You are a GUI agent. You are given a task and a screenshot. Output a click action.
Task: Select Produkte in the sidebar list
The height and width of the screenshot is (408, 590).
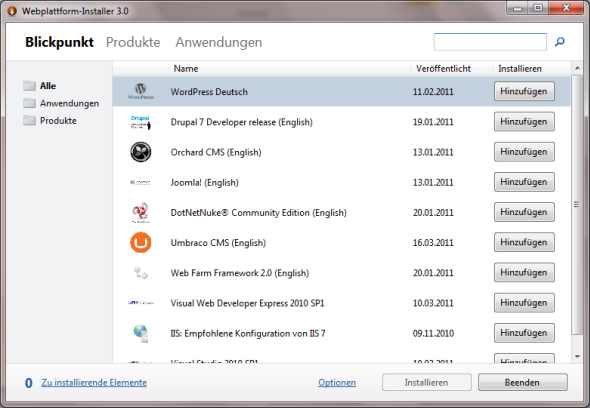[x=58, y=120]
